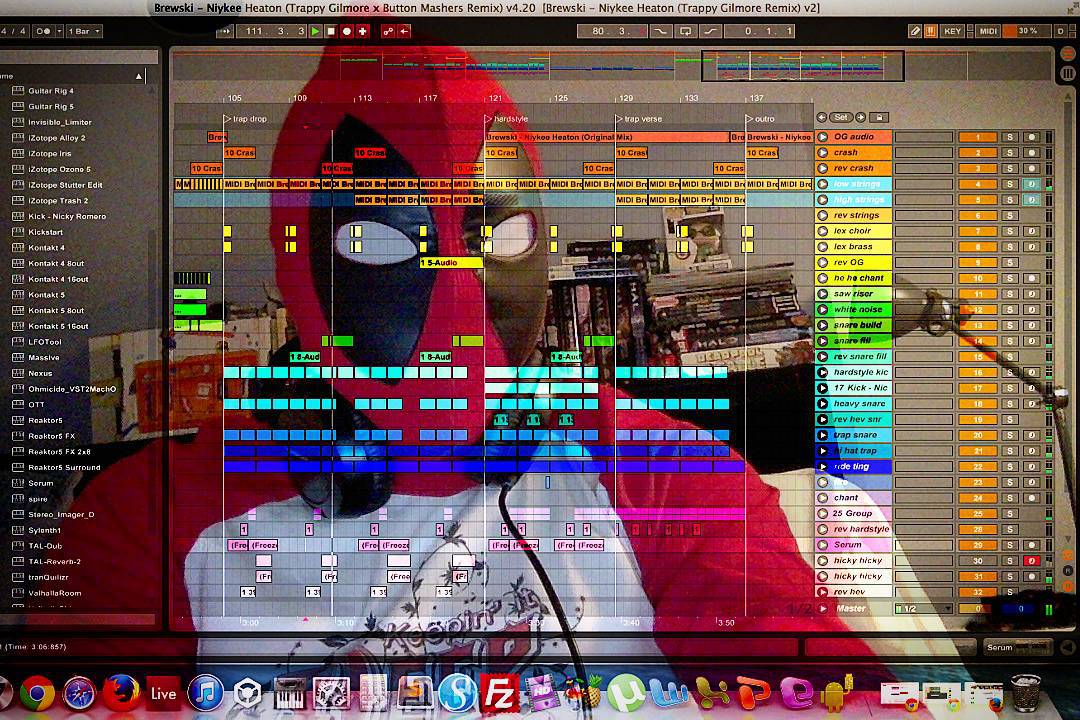The image size is (1080, 720).
Task: Solo the Serum track
Action: pyautogui.click(x=1010, y=545)
